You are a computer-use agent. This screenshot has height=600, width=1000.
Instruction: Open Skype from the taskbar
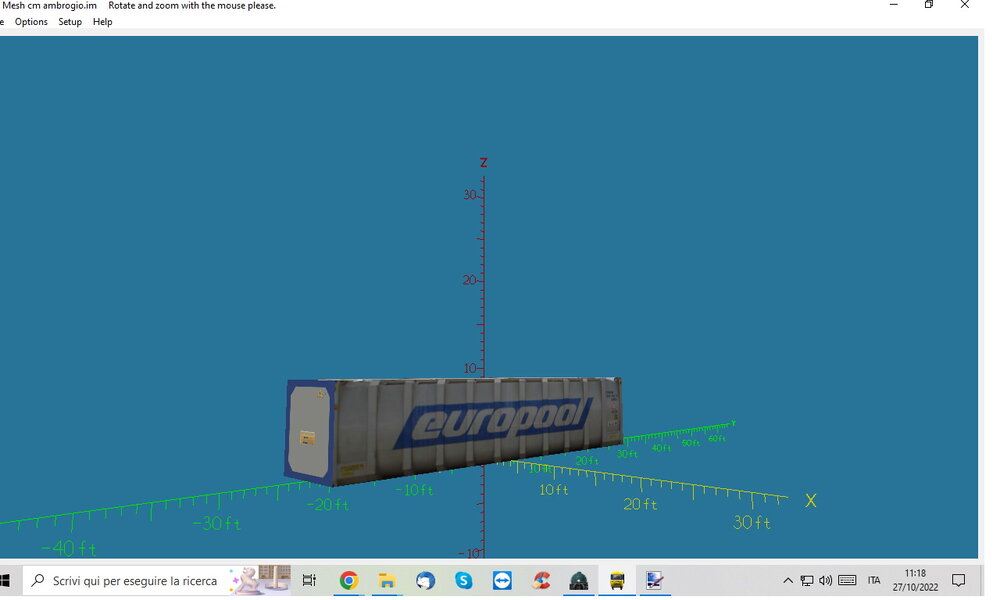(x=464, y=580)
